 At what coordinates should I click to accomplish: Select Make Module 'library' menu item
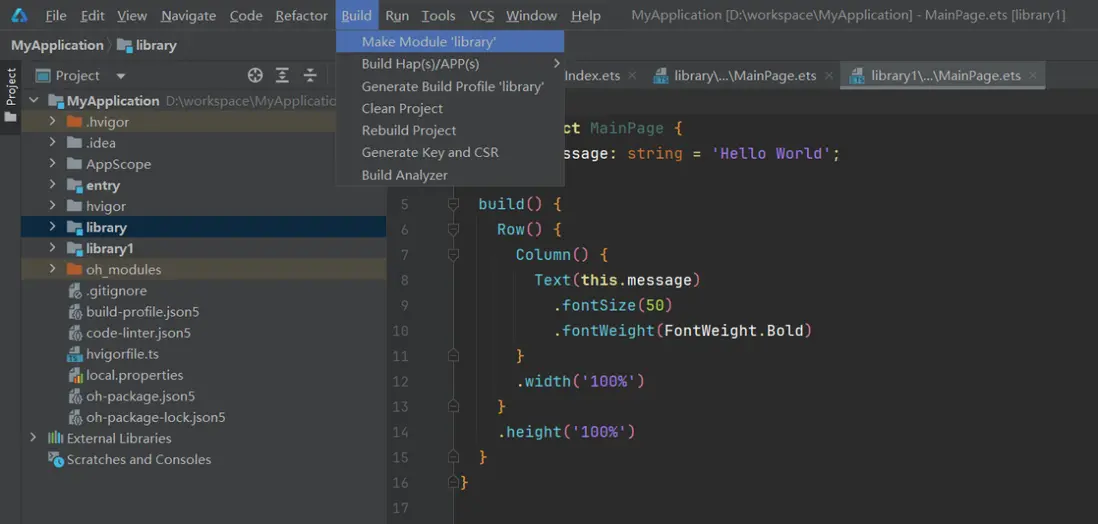pos(428,42)
